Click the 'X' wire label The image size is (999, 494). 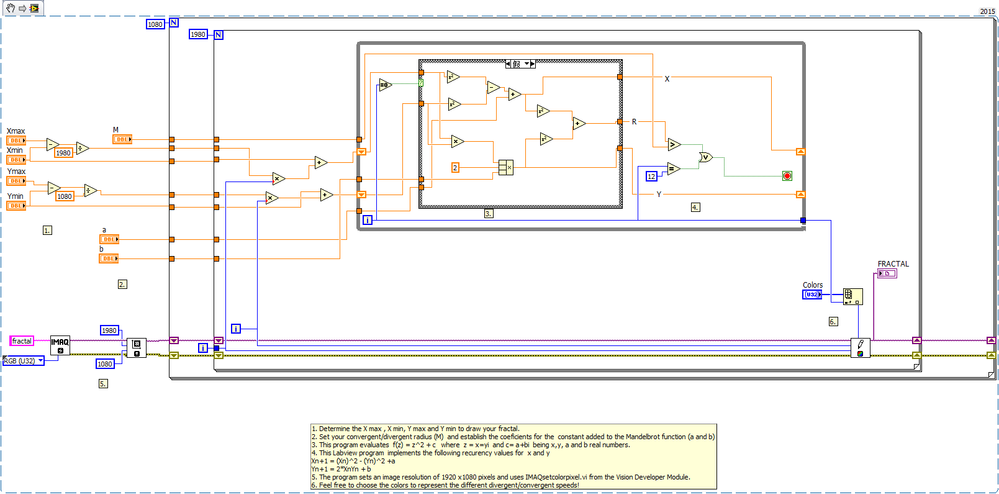(667, 79)
